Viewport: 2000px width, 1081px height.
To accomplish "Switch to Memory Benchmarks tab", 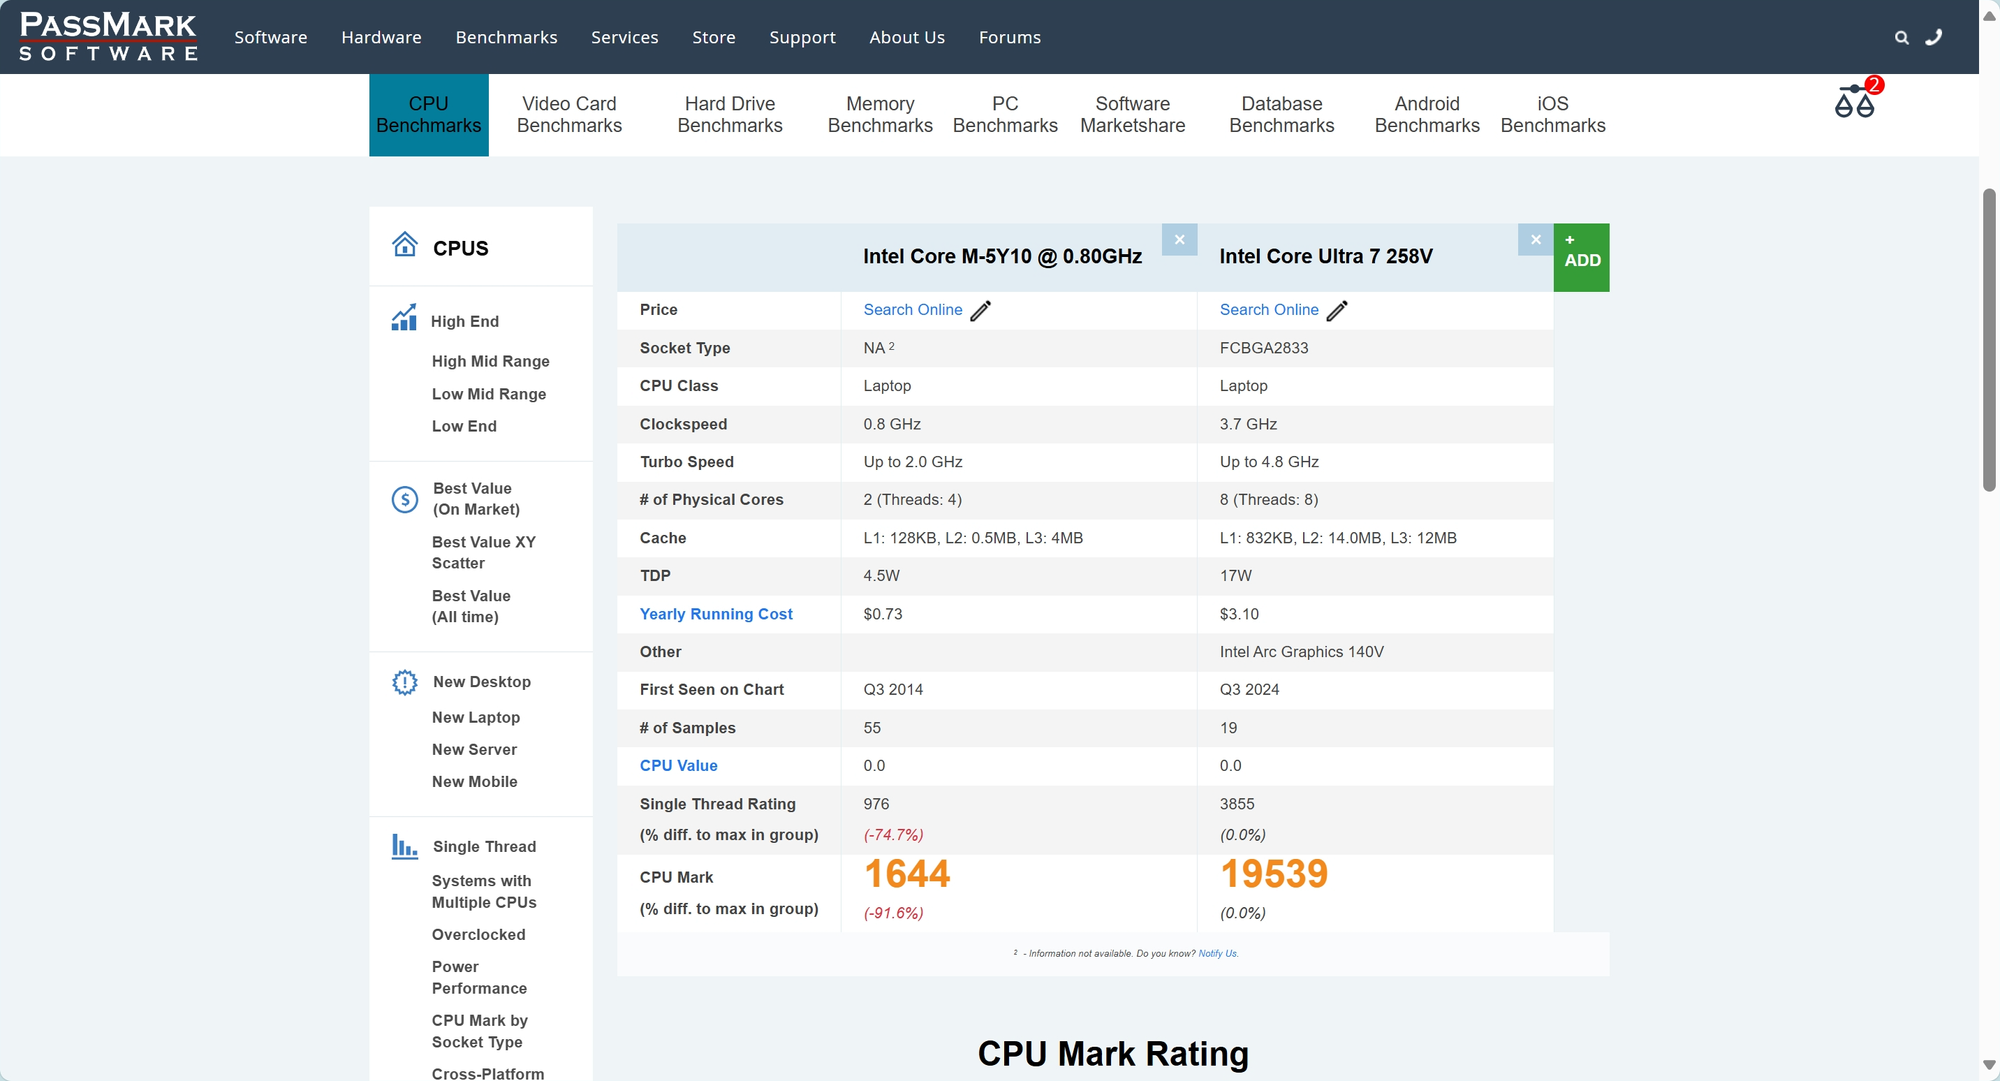I will 880,115.
